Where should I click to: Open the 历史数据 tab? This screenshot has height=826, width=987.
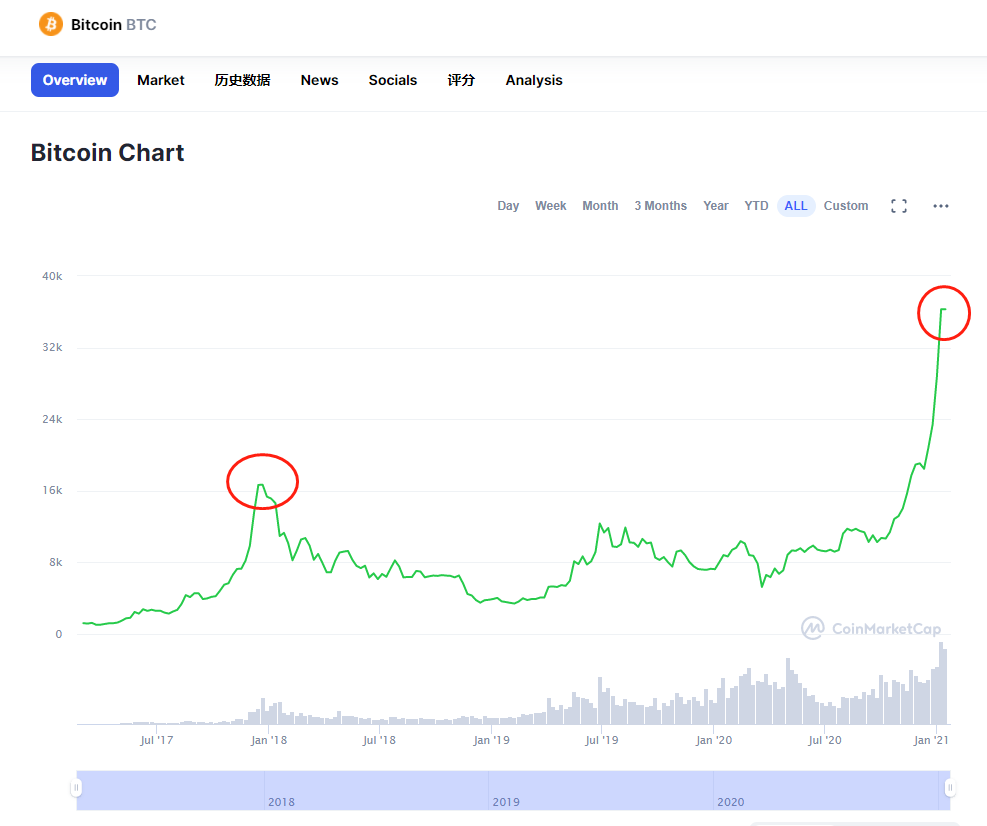(x=242, y=80)
